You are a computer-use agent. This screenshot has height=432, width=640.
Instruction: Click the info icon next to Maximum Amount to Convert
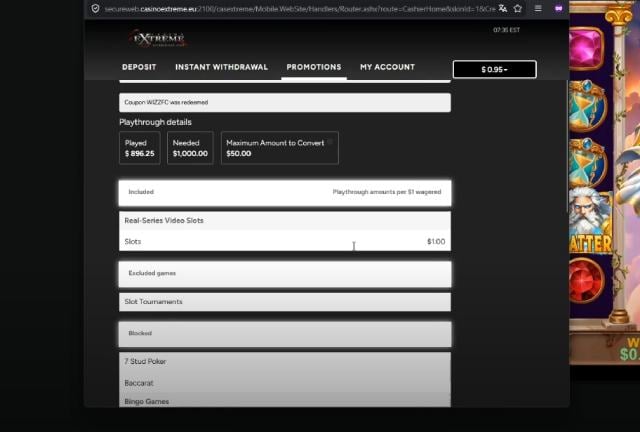pos(330,142)
